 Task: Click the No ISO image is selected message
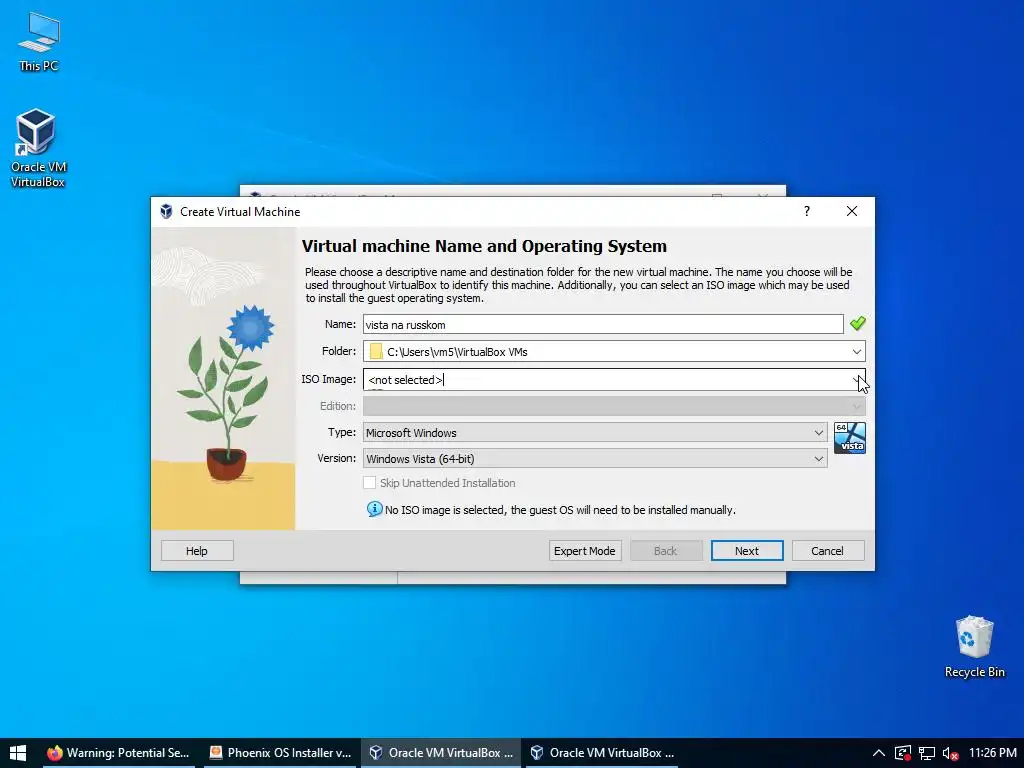click(x=560, y=510)
